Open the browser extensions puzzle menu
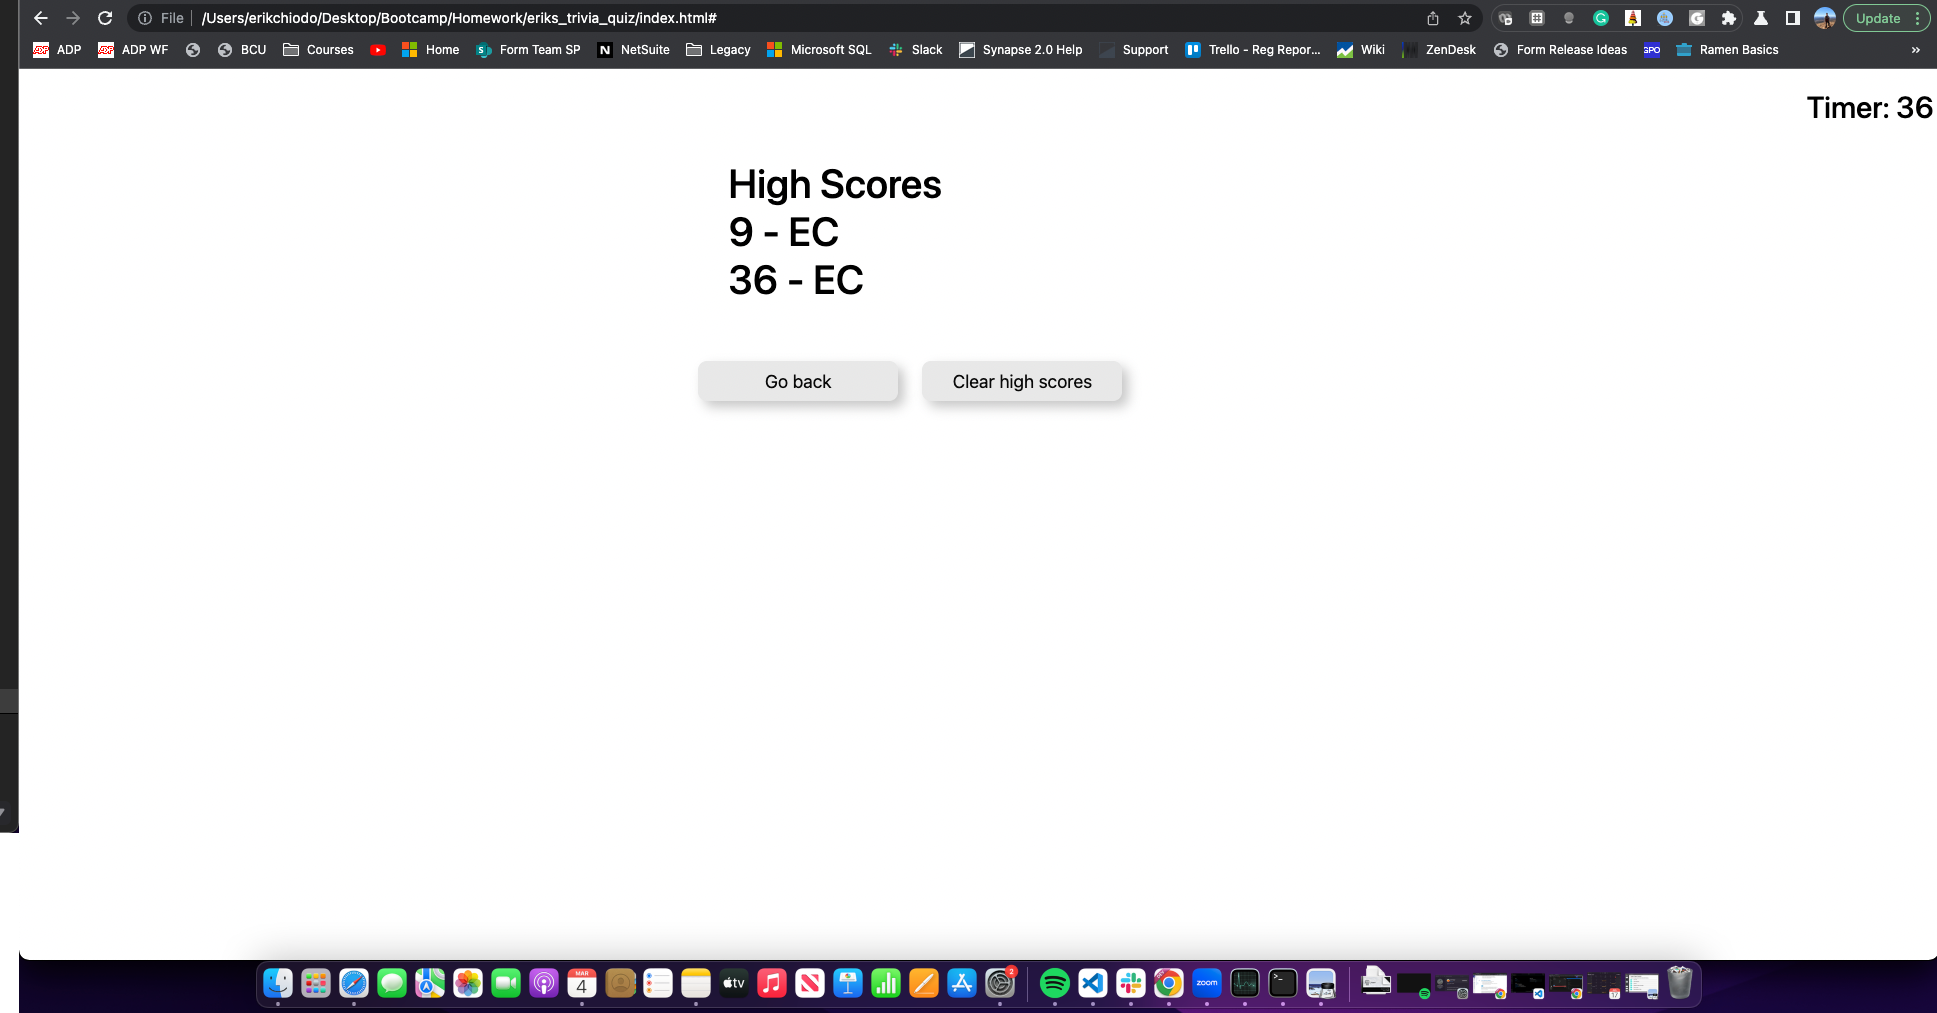The height and width of the screenshot is (1013, 1937). [x=1729, y=17]
